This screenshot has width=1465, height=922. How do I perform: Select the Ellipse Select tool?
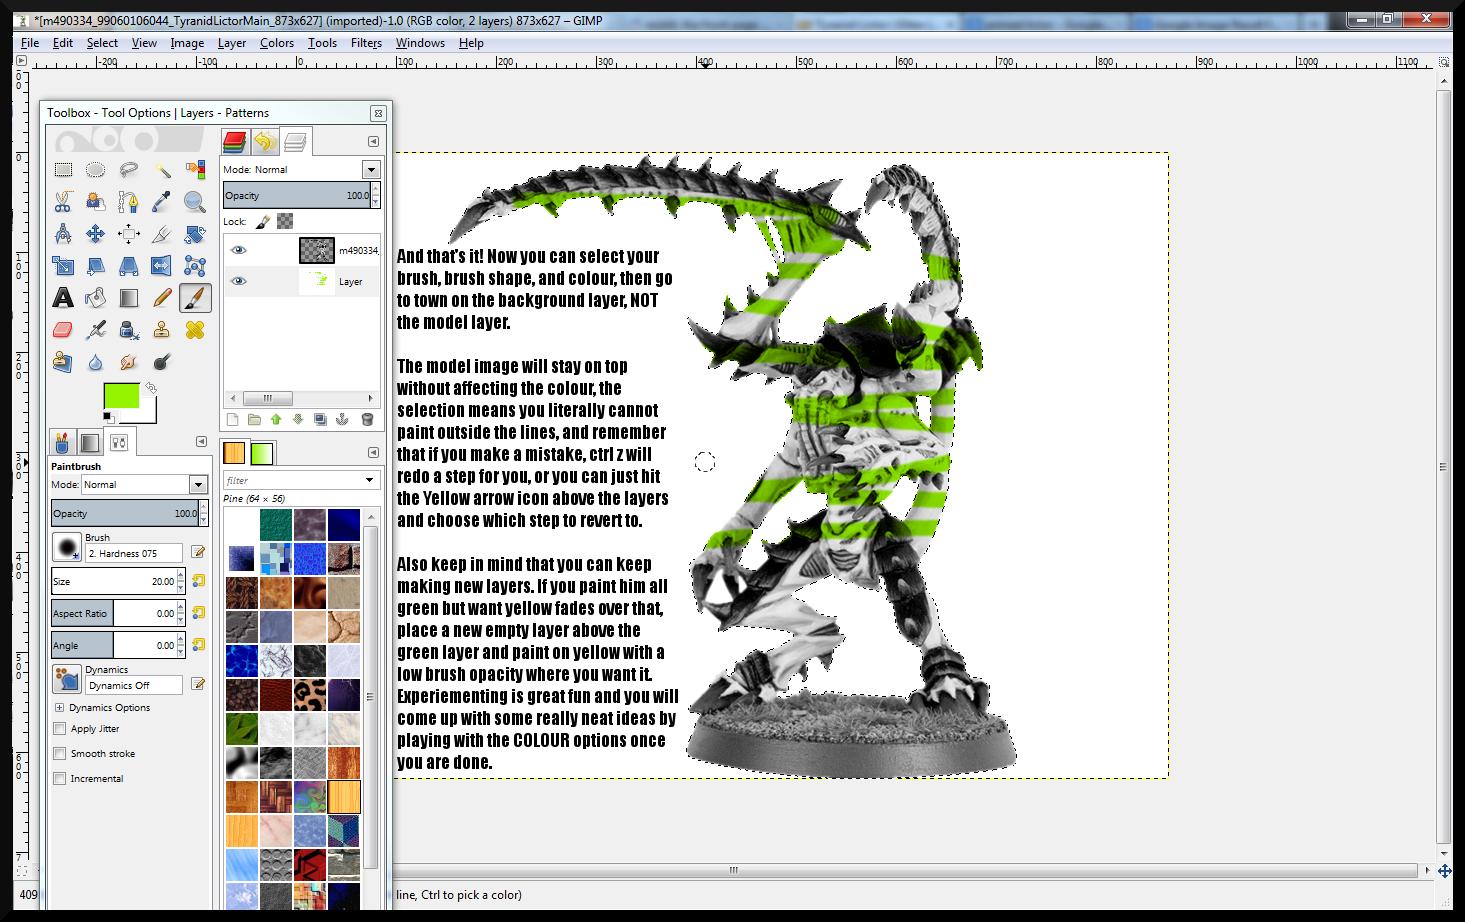pos(95,170)
